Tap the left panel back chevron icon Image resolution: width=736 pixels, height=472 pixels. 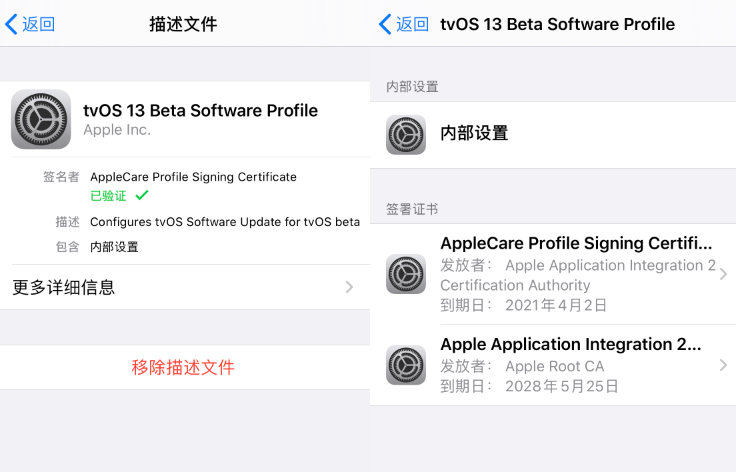tap(11, 24)
